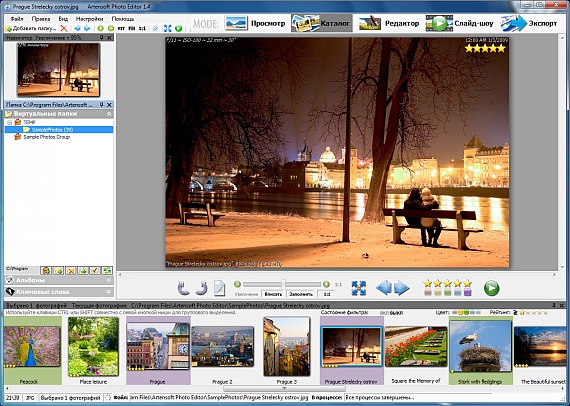Click the Вписать fit button

(x=273, y=294)
